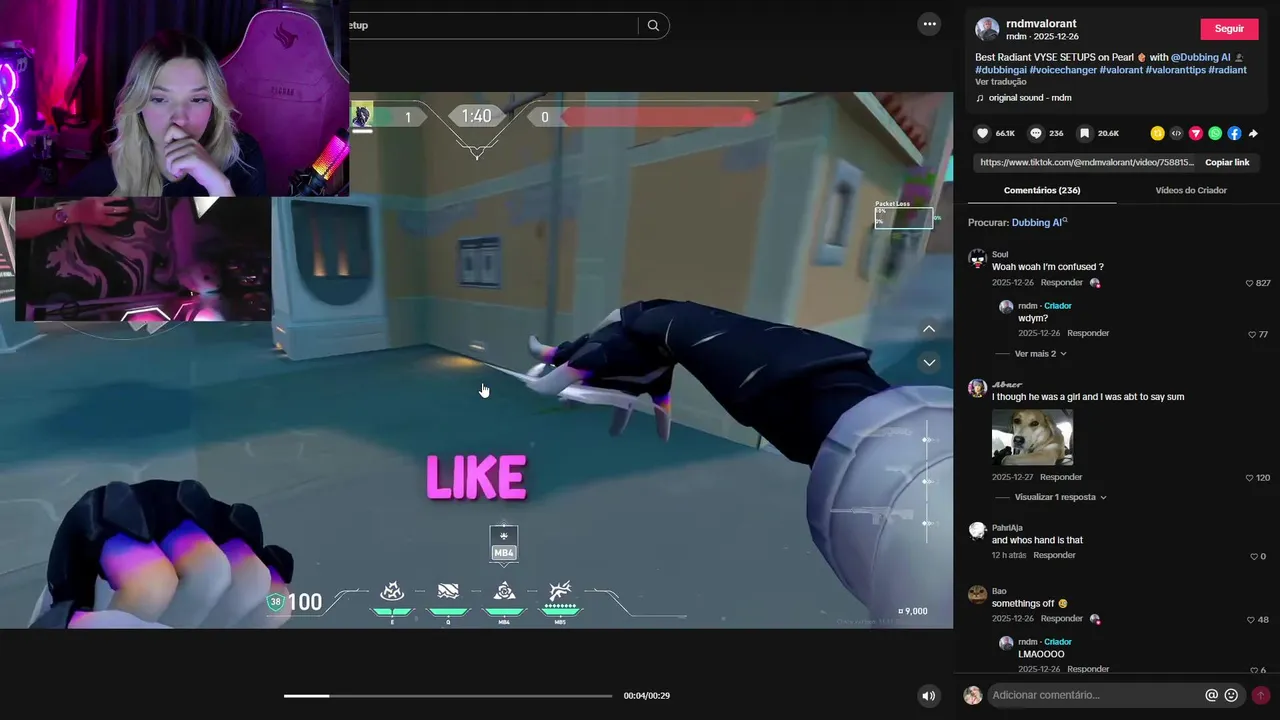Screen dimensions: 1280x720
Task: Expand 'Ver mais 2' replies
Action: (x=1040, y=354)
